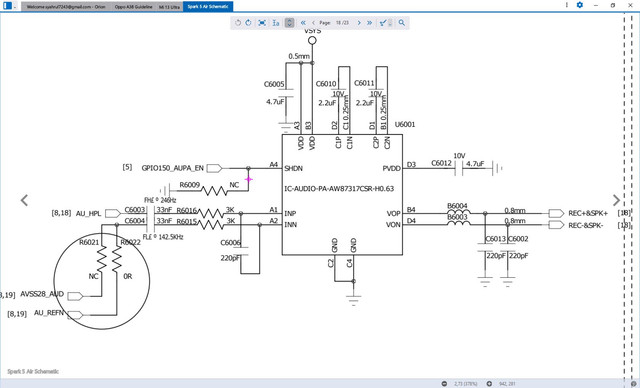The width and height of the screenshot is (640, 388).
Task: Select the markup brush tool
Action: (x=383, y=23)
